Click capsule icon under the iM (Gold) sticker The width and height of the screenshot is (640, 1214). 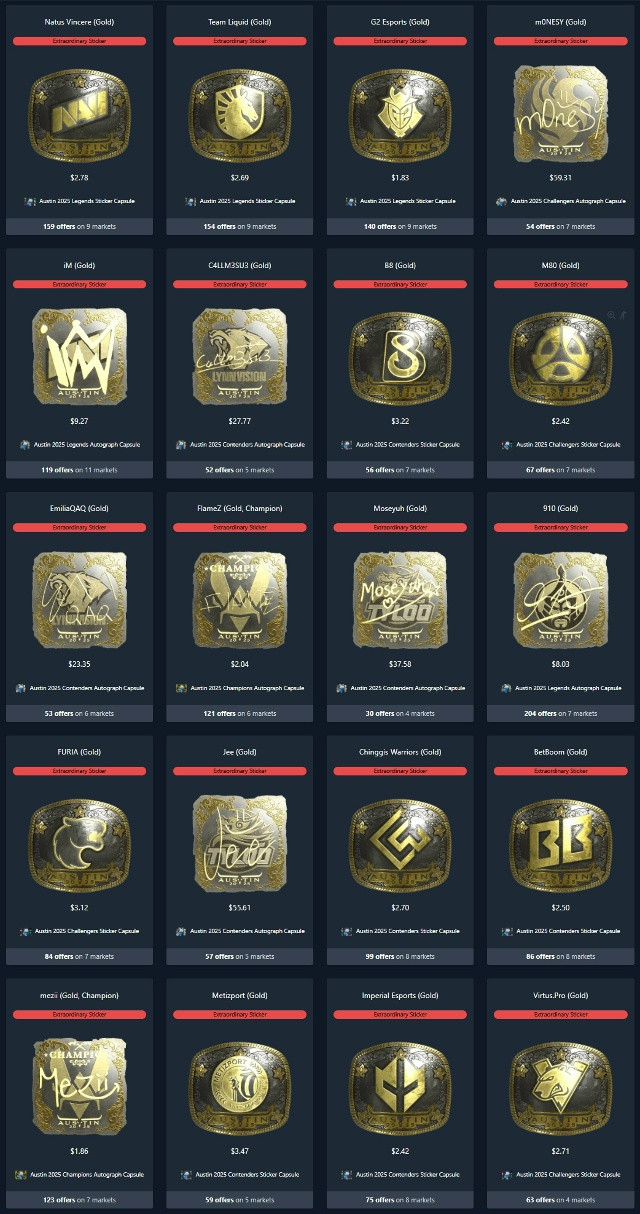pyautogui.click(x=25, y=444)
